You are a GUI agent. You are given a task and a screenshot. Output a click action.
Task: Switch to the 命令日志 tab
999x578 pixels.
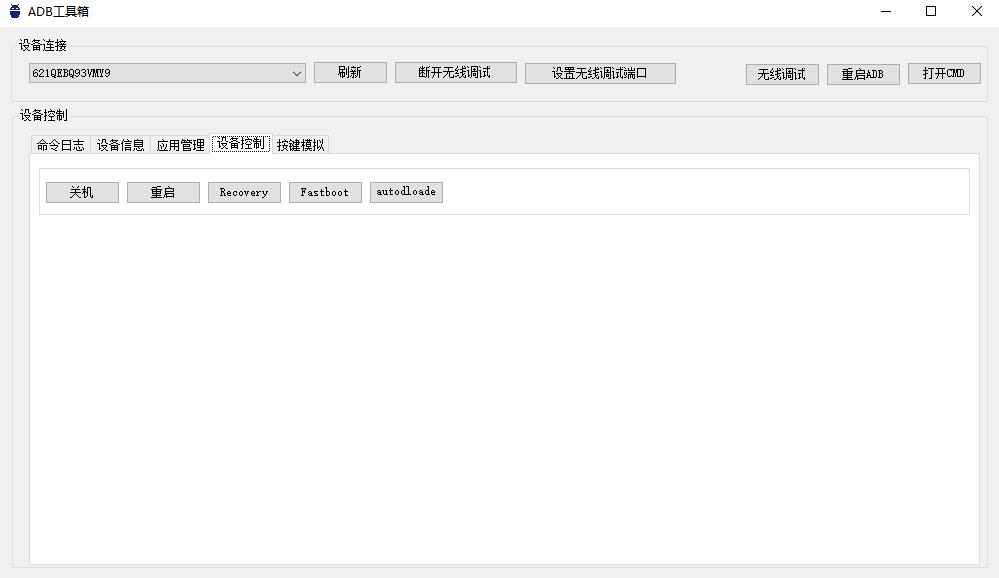click(59, 144)
